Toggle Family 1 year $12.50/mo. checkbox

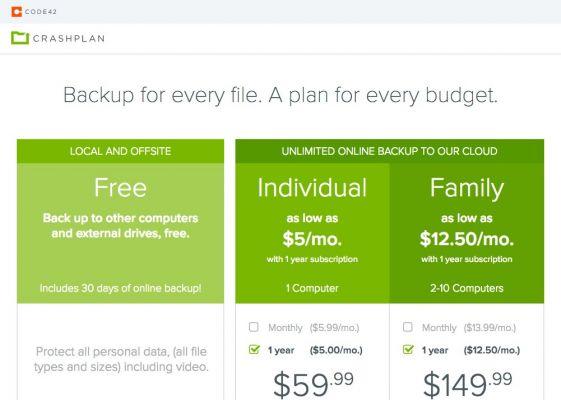tap(408, 349)
